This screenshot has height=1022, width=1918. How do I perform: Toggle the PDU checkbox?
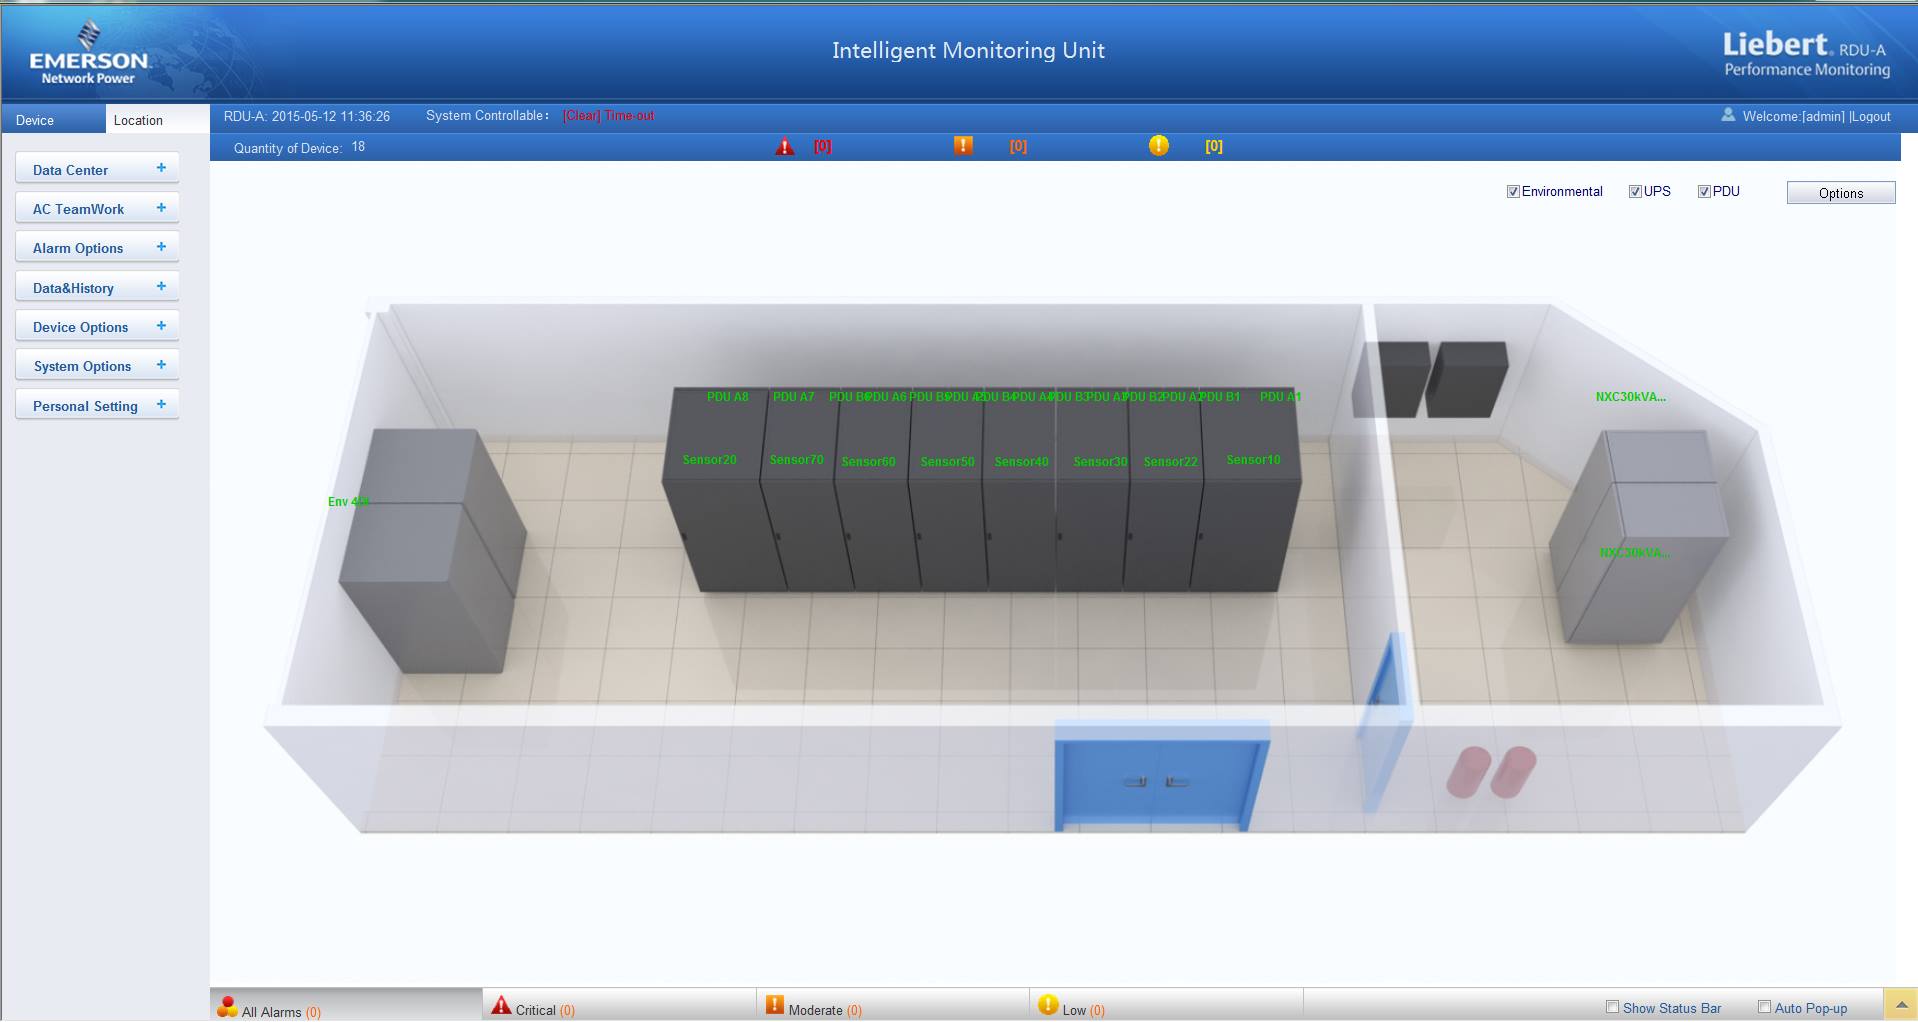(1704, 192)
